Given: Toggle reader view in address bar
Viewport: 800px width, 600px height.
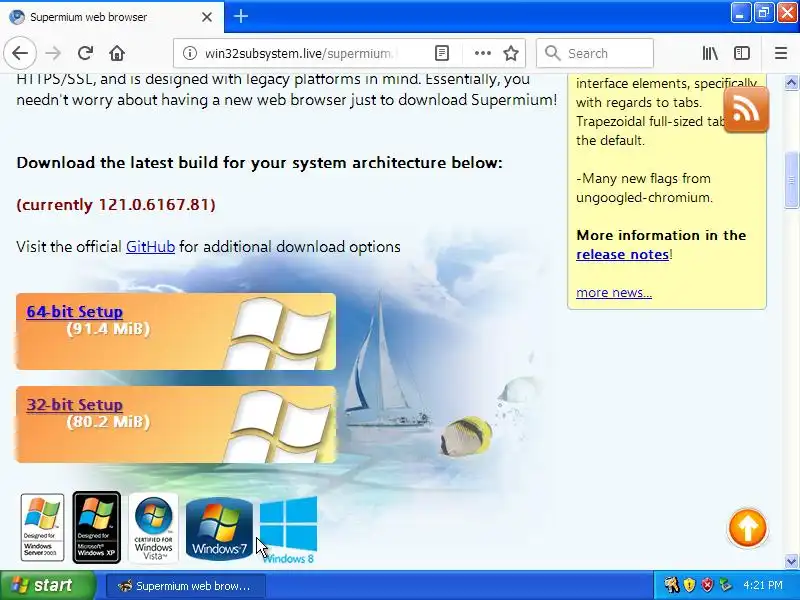Looking at the screenshot, I should coord(442,53).
